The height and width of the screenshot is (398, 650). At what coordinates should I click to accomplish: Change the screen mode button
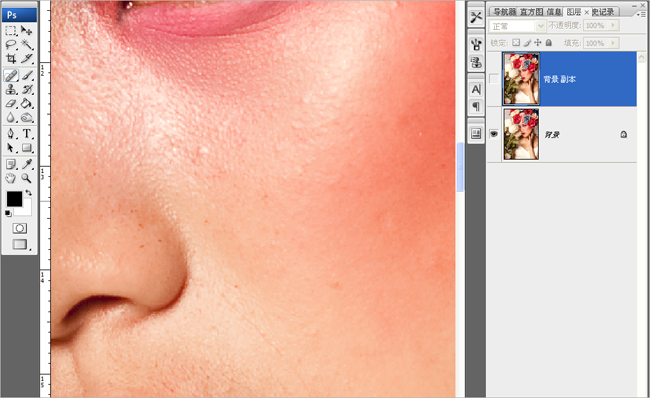(20, 244)
